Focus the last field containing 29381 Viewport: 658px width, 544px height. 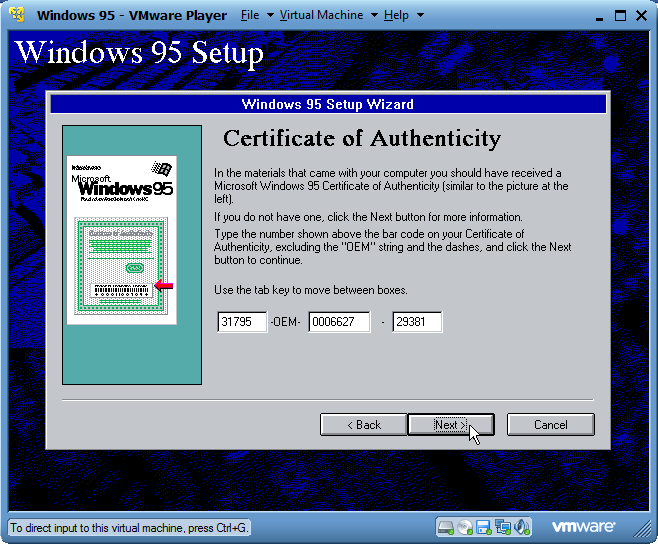(417, 322)
